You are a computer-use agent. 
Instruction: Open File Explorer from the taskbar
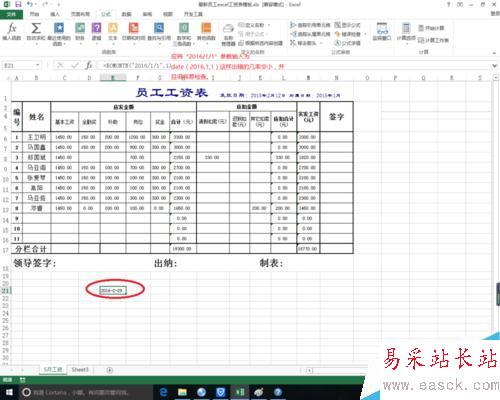coord(182,392)
